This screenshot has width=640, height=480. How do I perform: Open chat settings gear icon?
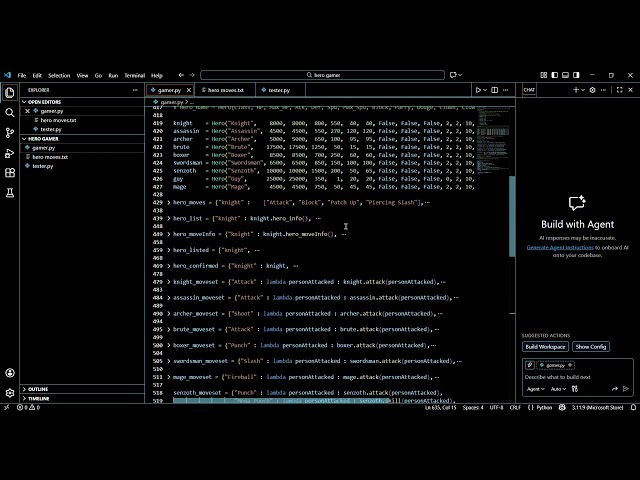click(592, 90)
